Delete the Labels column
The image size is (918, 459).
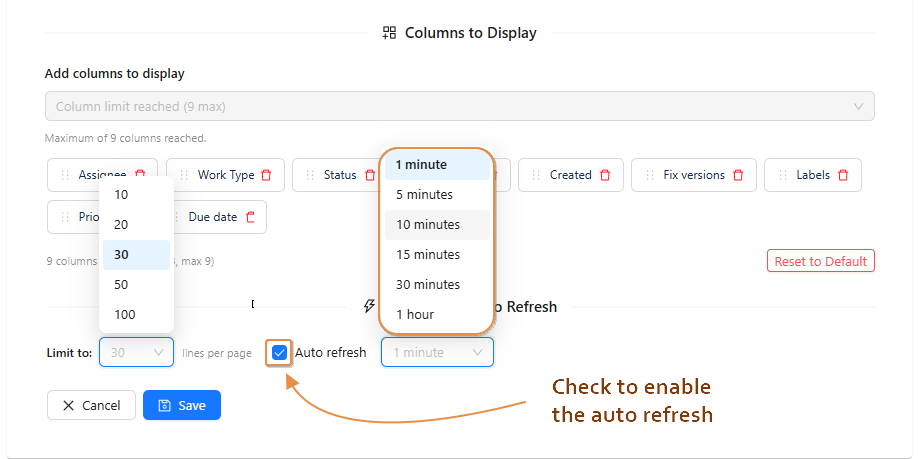(843, 175)
